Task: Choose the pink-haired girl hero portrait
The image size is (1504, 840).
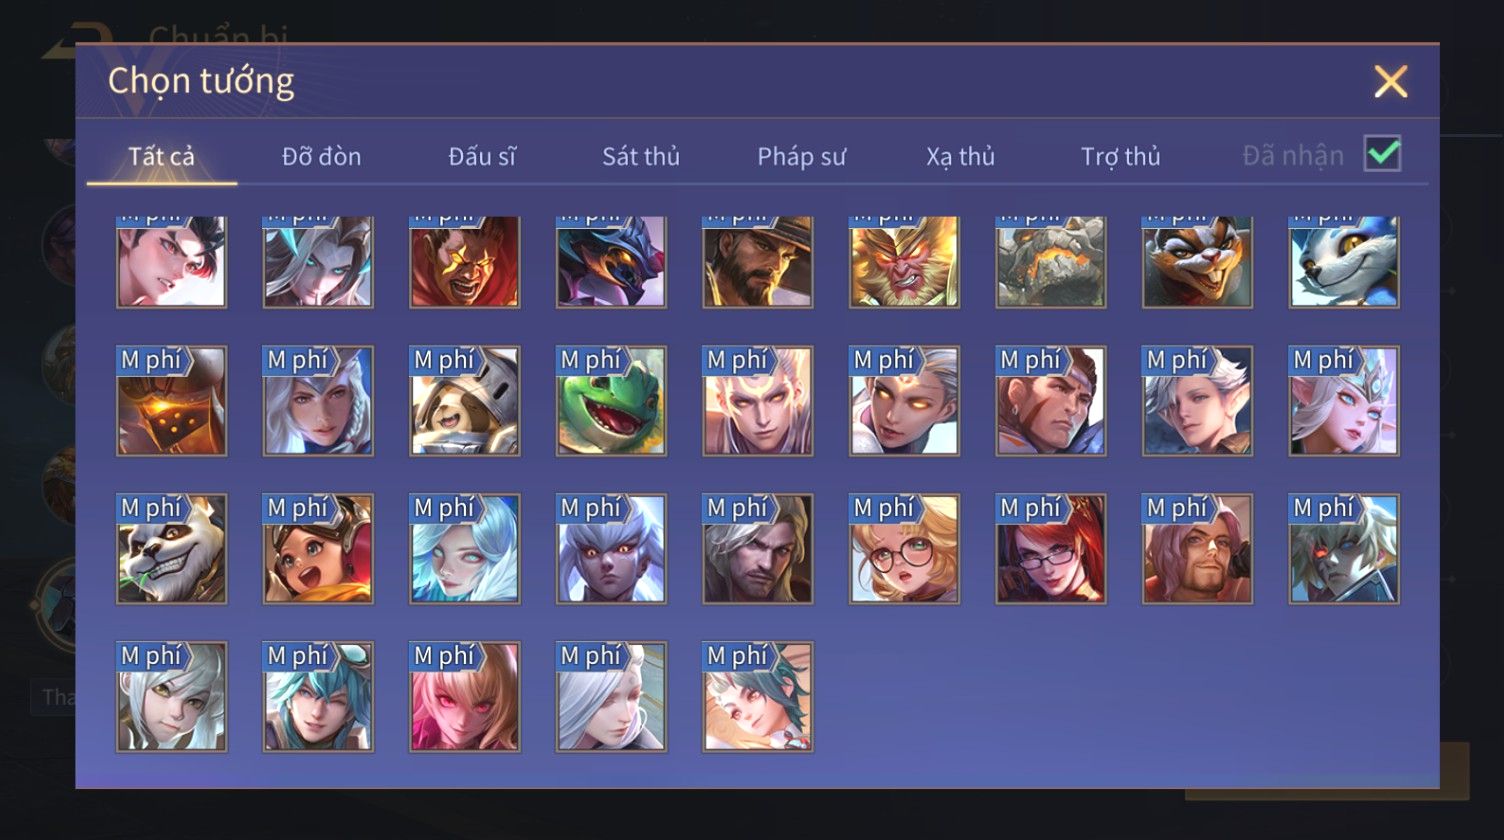Action: pos(464,697)
